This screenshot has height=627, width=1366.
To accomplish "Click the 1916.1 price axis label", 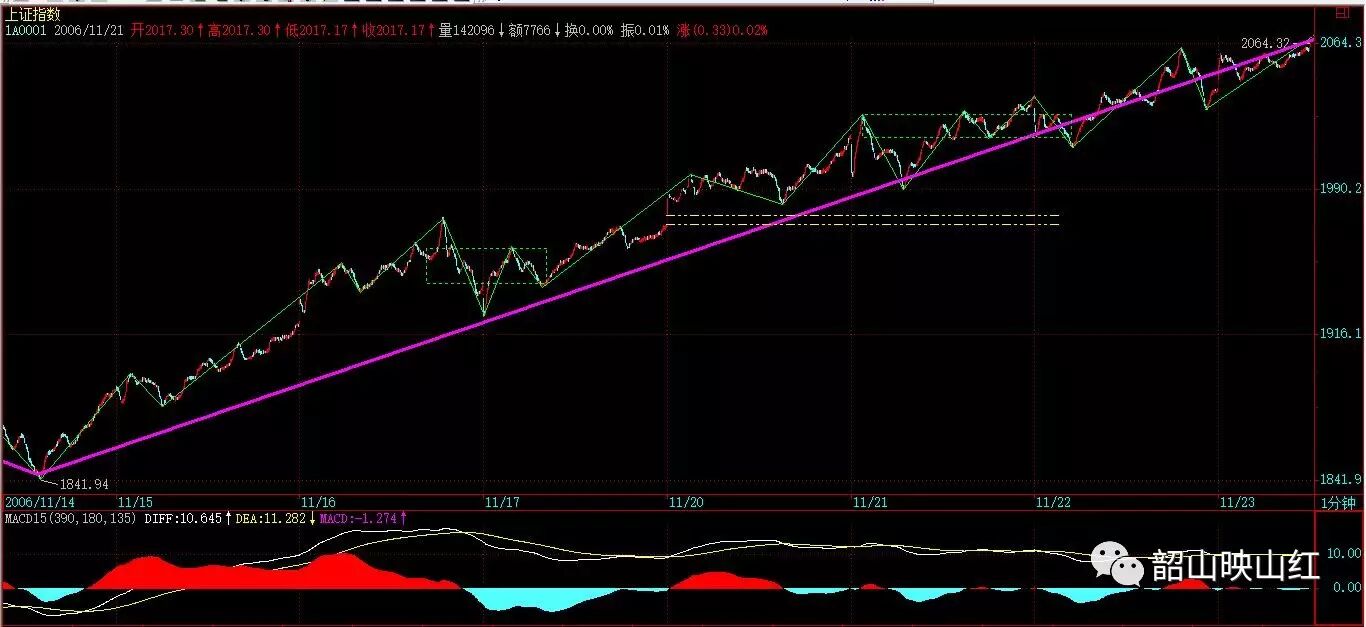I will click(1340, 333).
